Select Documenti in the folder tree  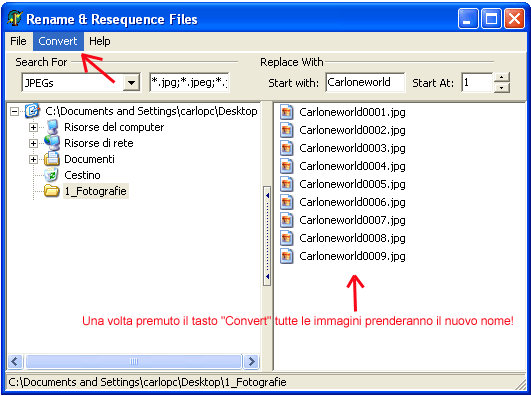click(89, 159)
